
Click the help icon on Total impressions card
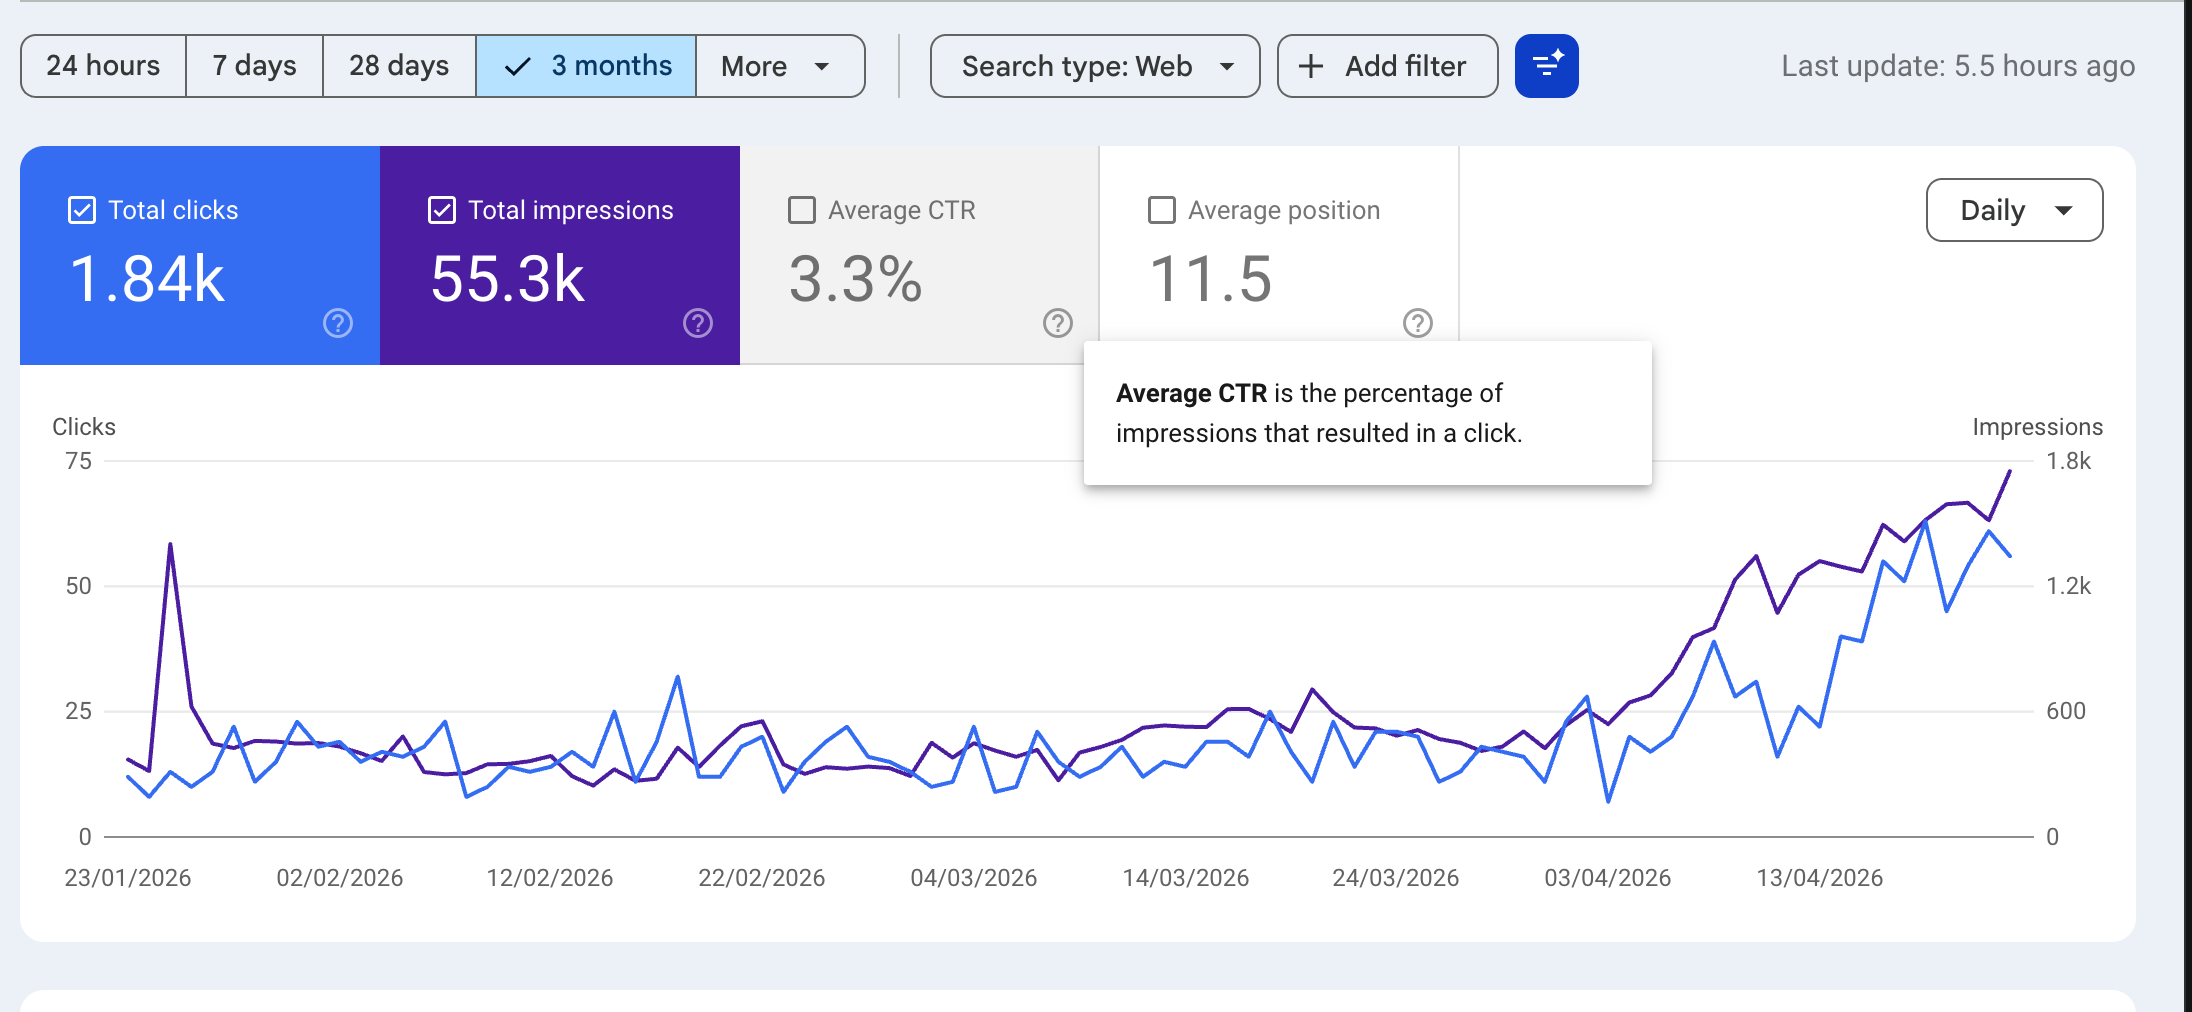click(698, 323)
